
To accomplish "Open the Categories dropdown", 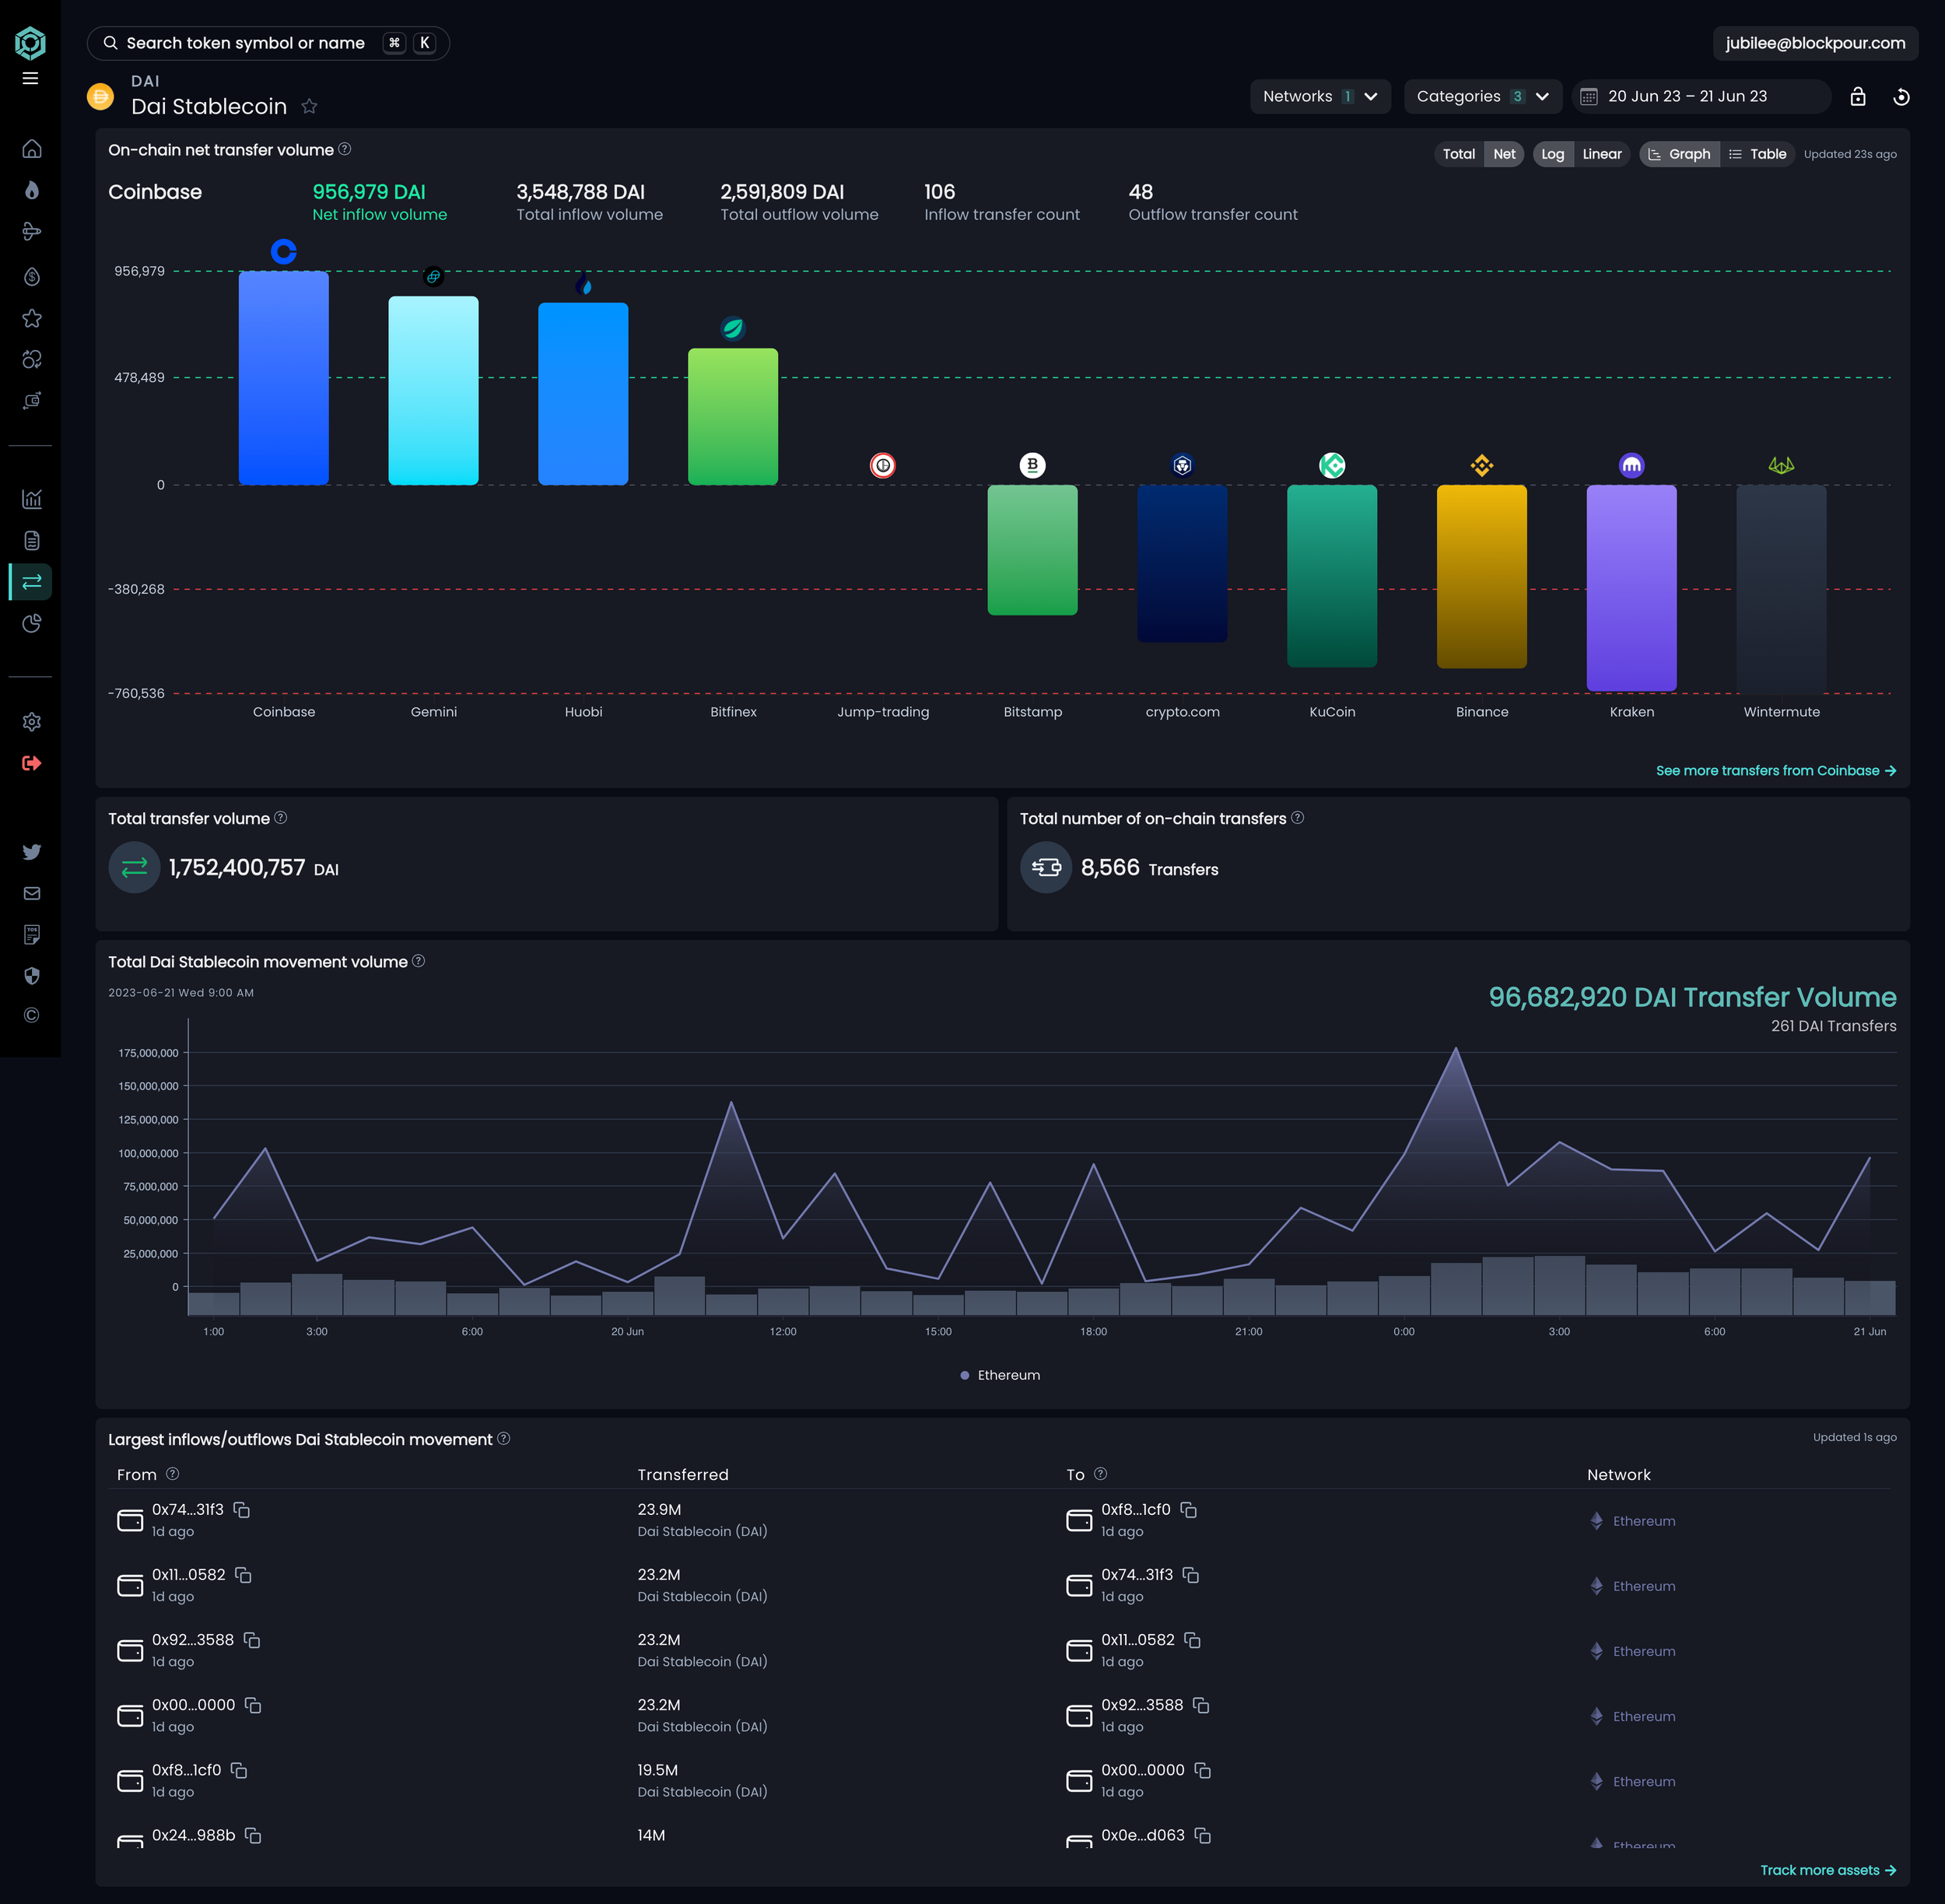I will [x=1481, y=97].
